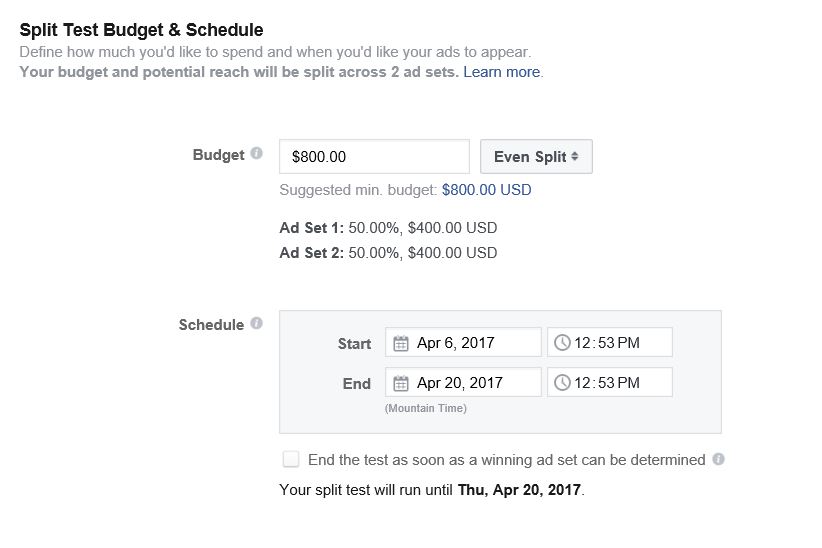Open the Even Split dropdown

tap(536, 156)
